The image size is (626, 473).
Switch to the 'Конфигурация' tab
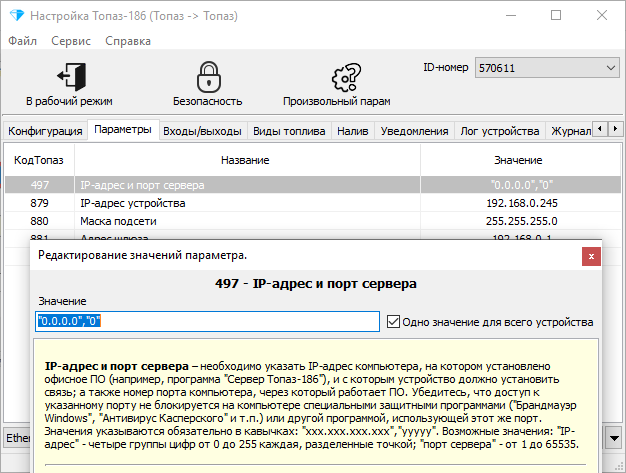coord(45,131)
